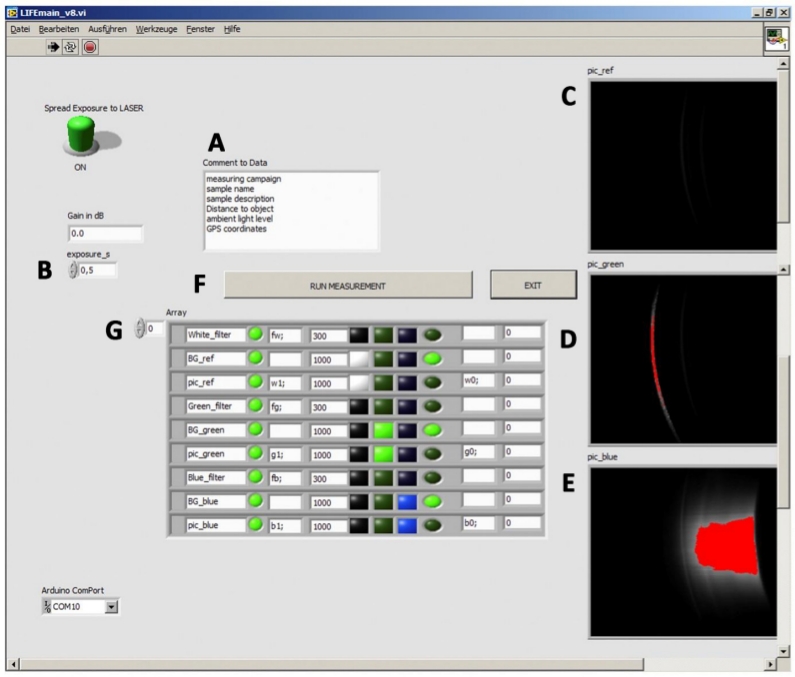Click the White_filter name field
The image size is (795, 677).
(x=215, y=335)
